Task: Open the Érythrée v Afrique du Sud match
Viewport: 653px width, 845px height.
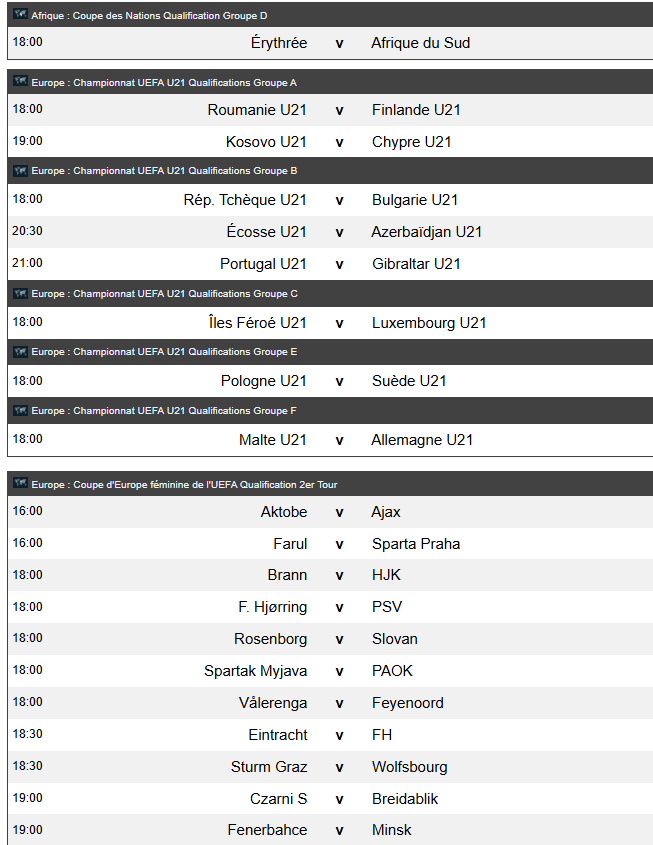Action: pyautogui.click(x=330, y=43)
